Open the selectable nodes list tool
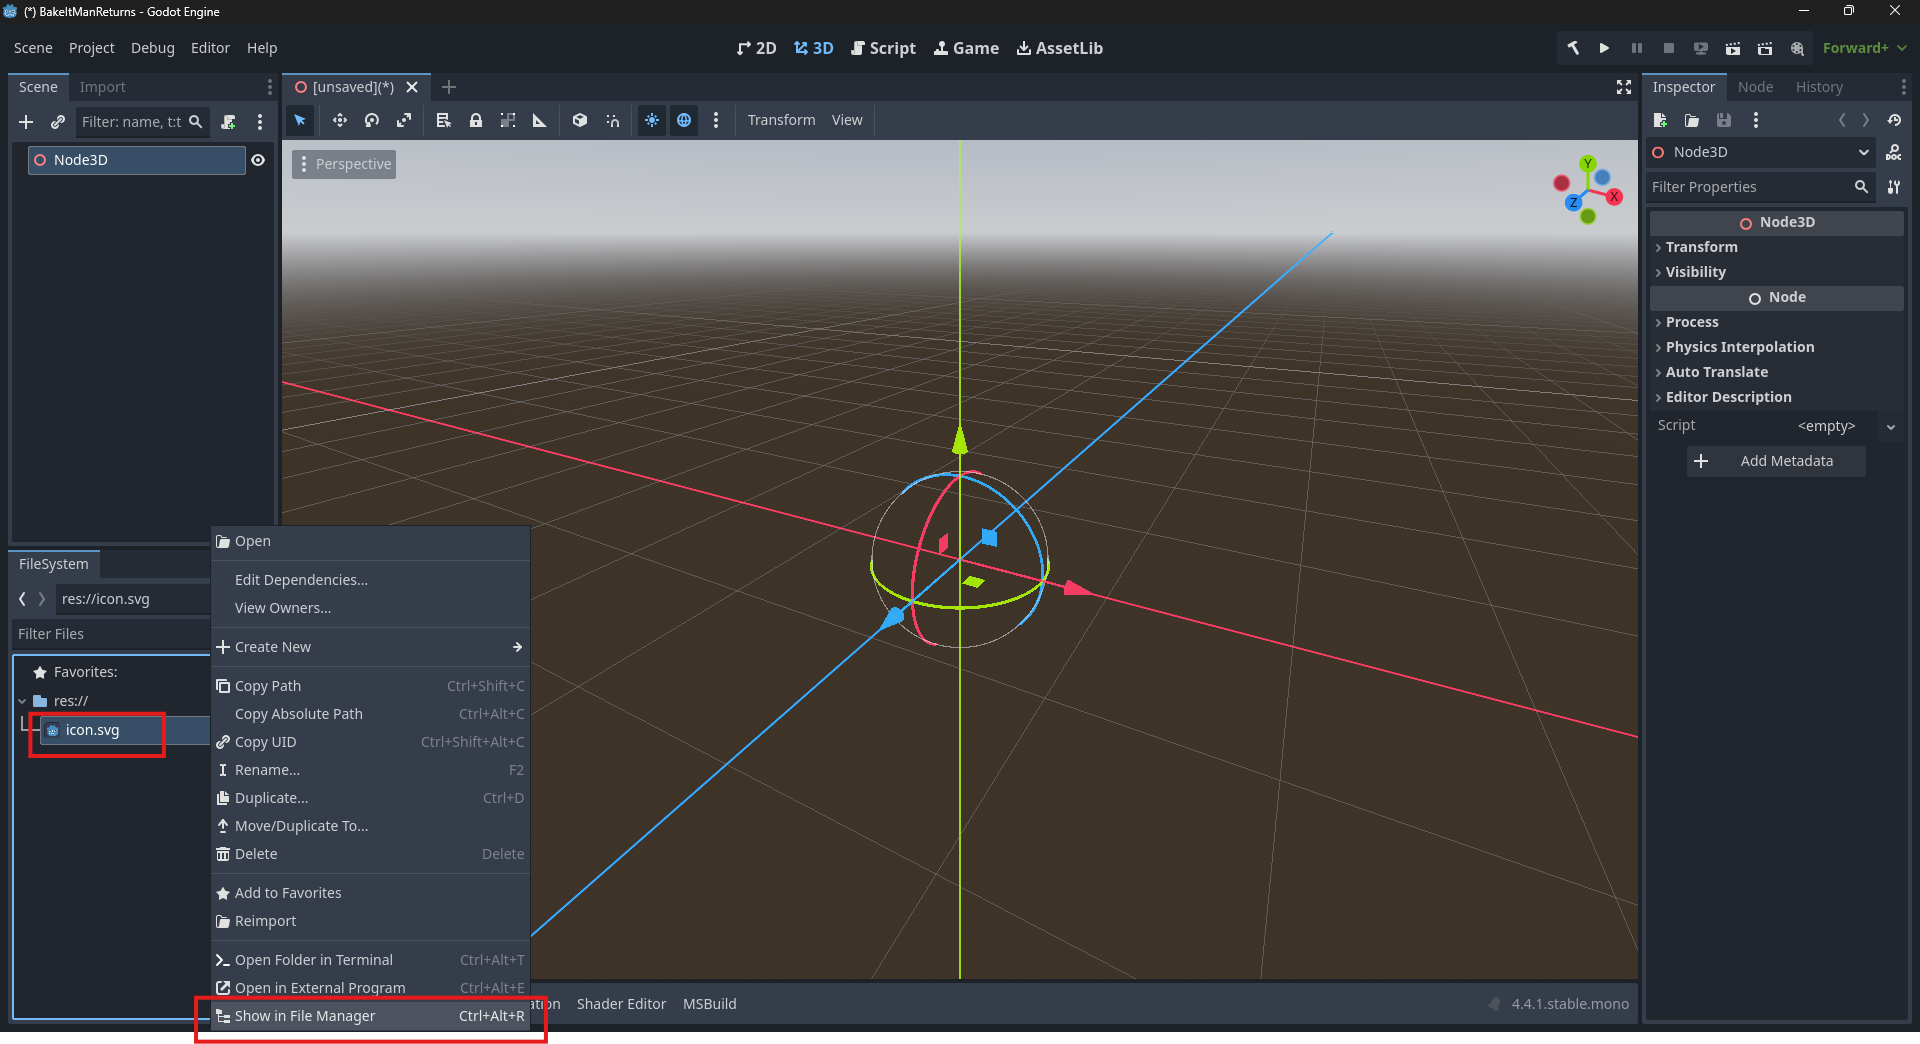The width and height of the screenshot is (1920, 1044). click(x=444, y=120)
